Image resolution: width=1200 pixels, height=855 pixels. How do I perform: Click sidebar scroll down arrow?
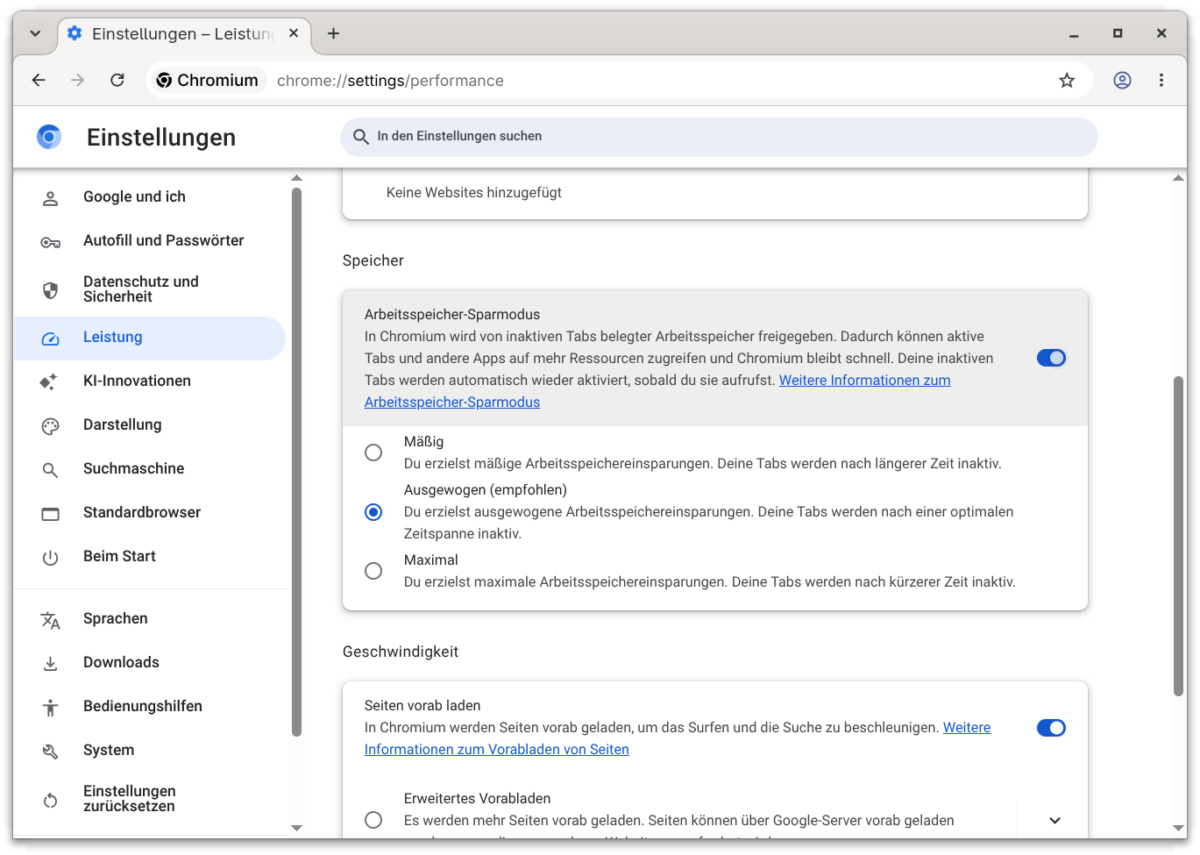[296, 828]
